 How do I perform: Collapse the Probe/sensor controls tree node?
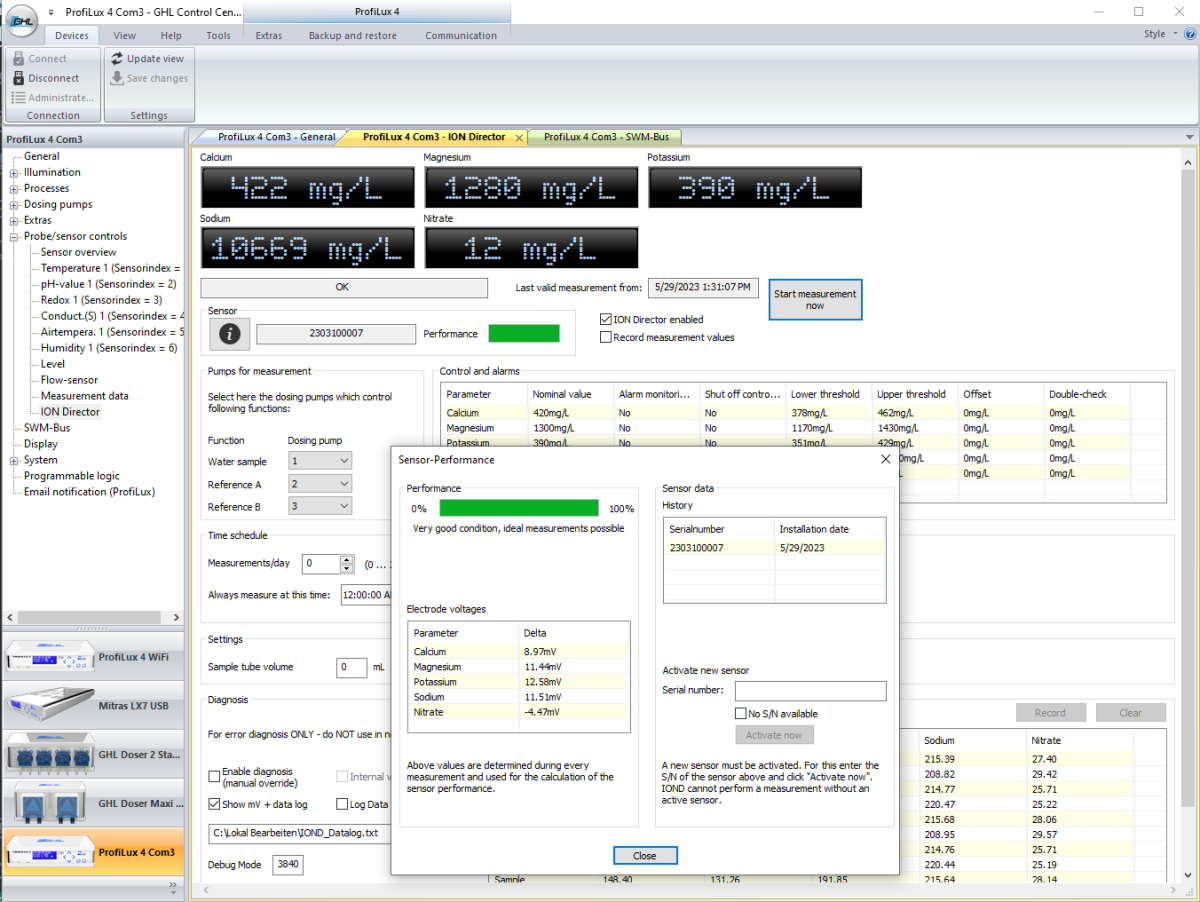14,237
